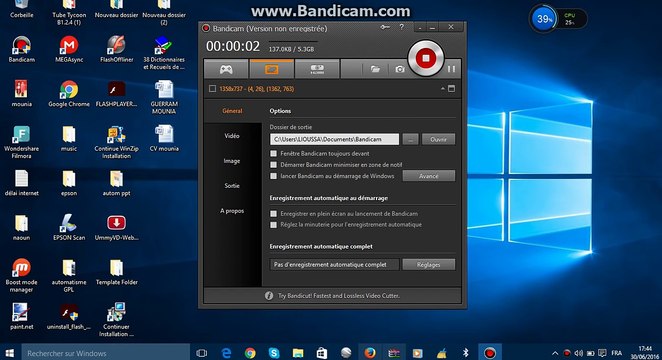Click the Google Chrome desktop icon
The height and width of the screenshot is (360, 662).
pos(69,94)
